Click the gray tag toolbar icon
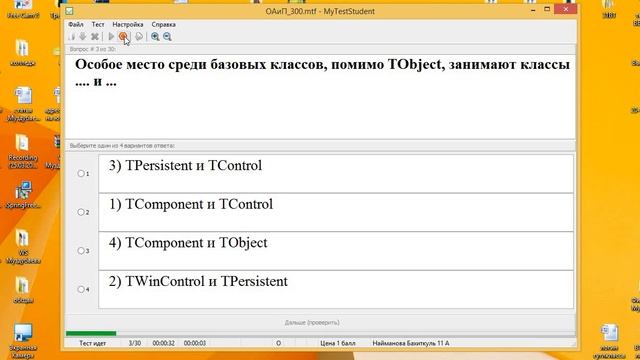Viewport: 640px width, 360px height. 139,37
